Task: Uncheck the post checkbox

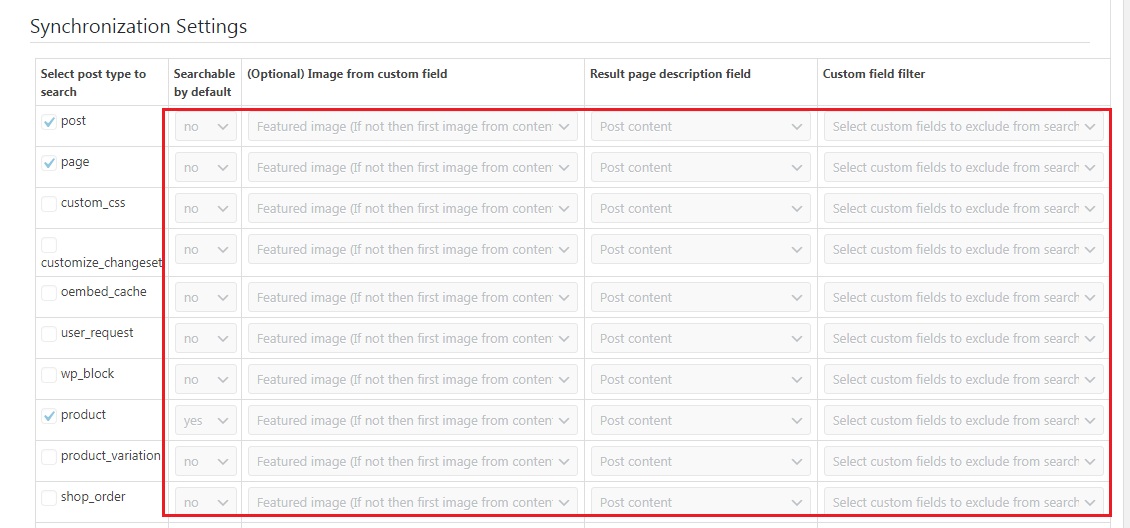Action: [49, 122]
